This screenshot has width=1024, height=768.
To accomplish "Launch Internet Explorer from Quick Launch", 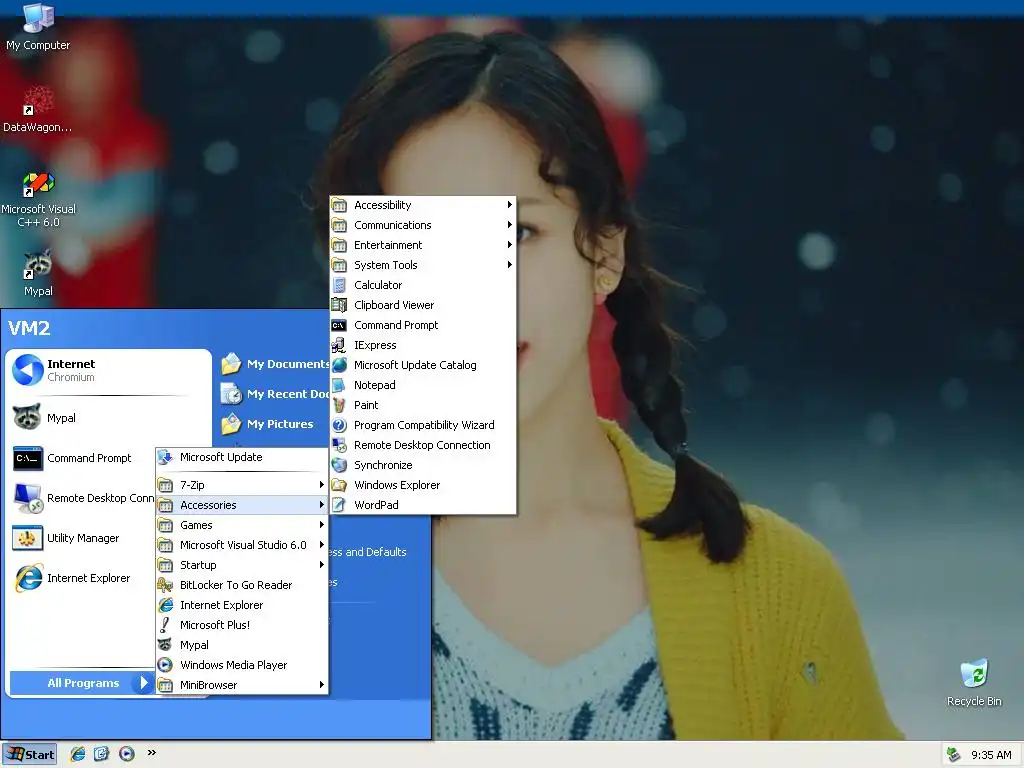I will point(78,754).
